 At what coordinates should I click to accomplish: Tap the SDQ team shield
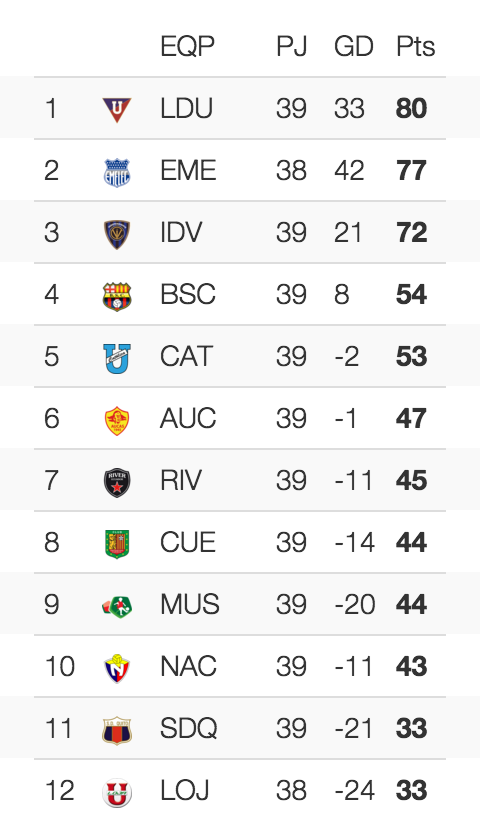(117, 730)
